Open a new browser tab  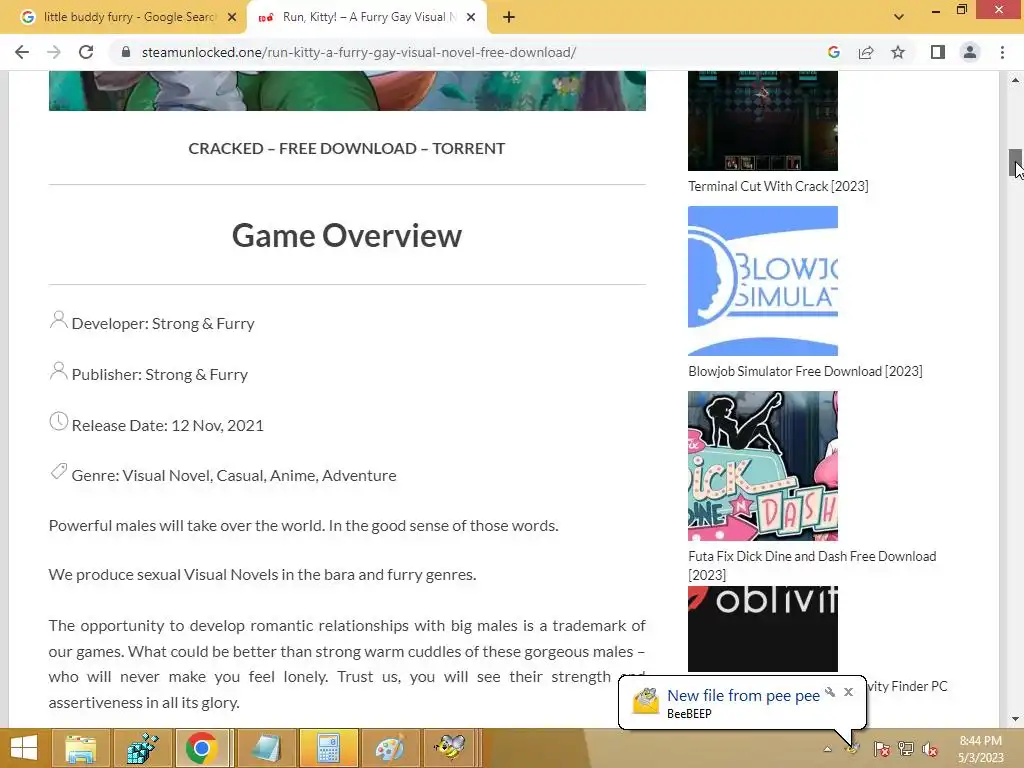tap(509, 17)
